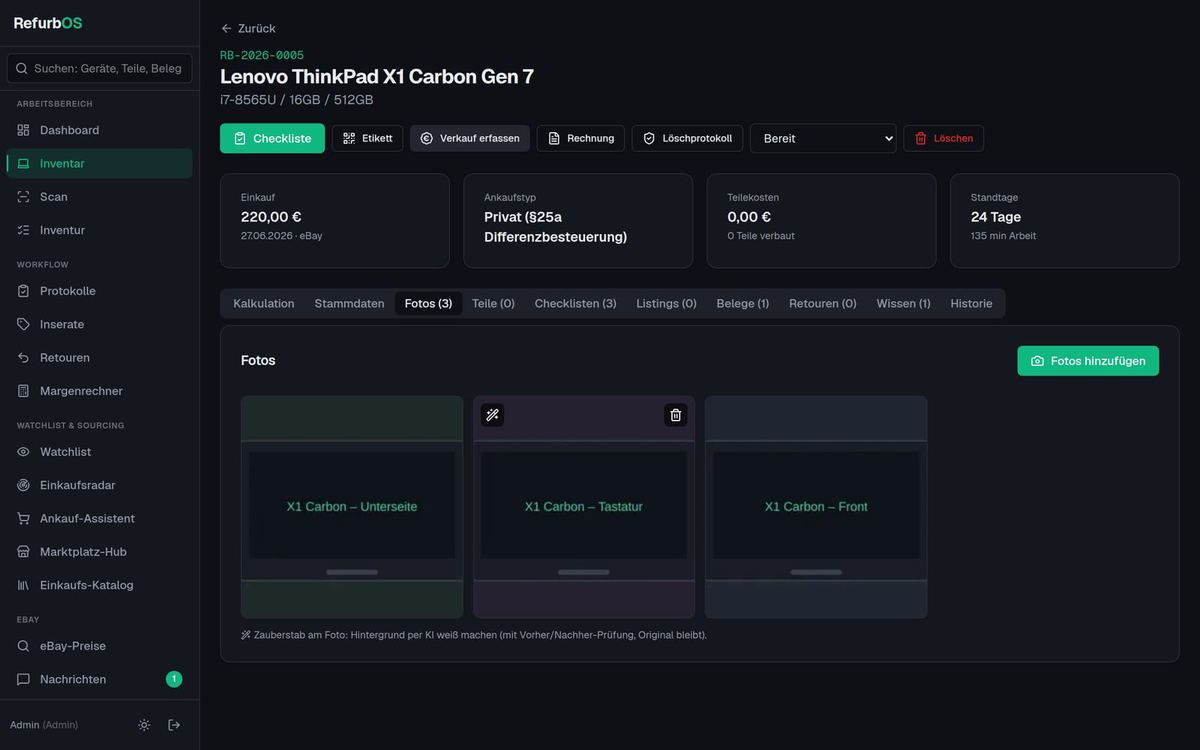Click Fotos hinzufügen button
Viewport: 1200px width, 750px height.
[1088, 361]
